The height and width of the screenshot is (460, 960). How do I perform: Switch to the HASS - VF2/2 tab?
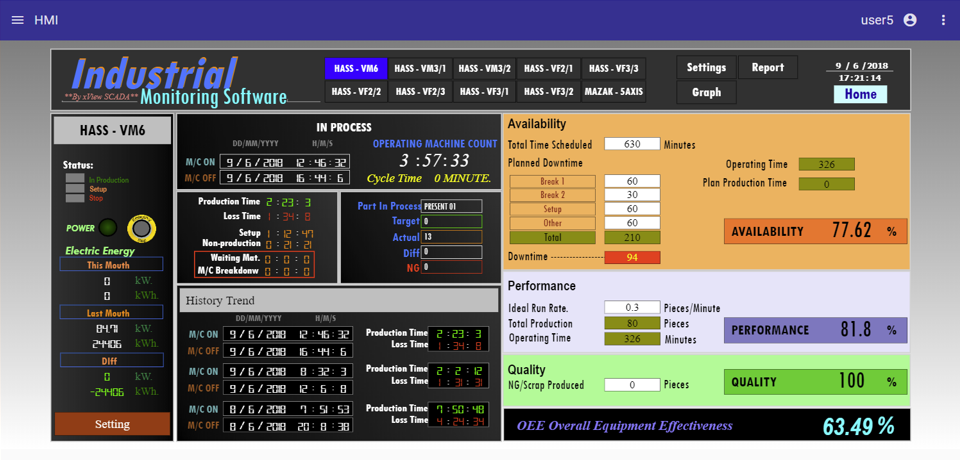click(x=356, y=92)
